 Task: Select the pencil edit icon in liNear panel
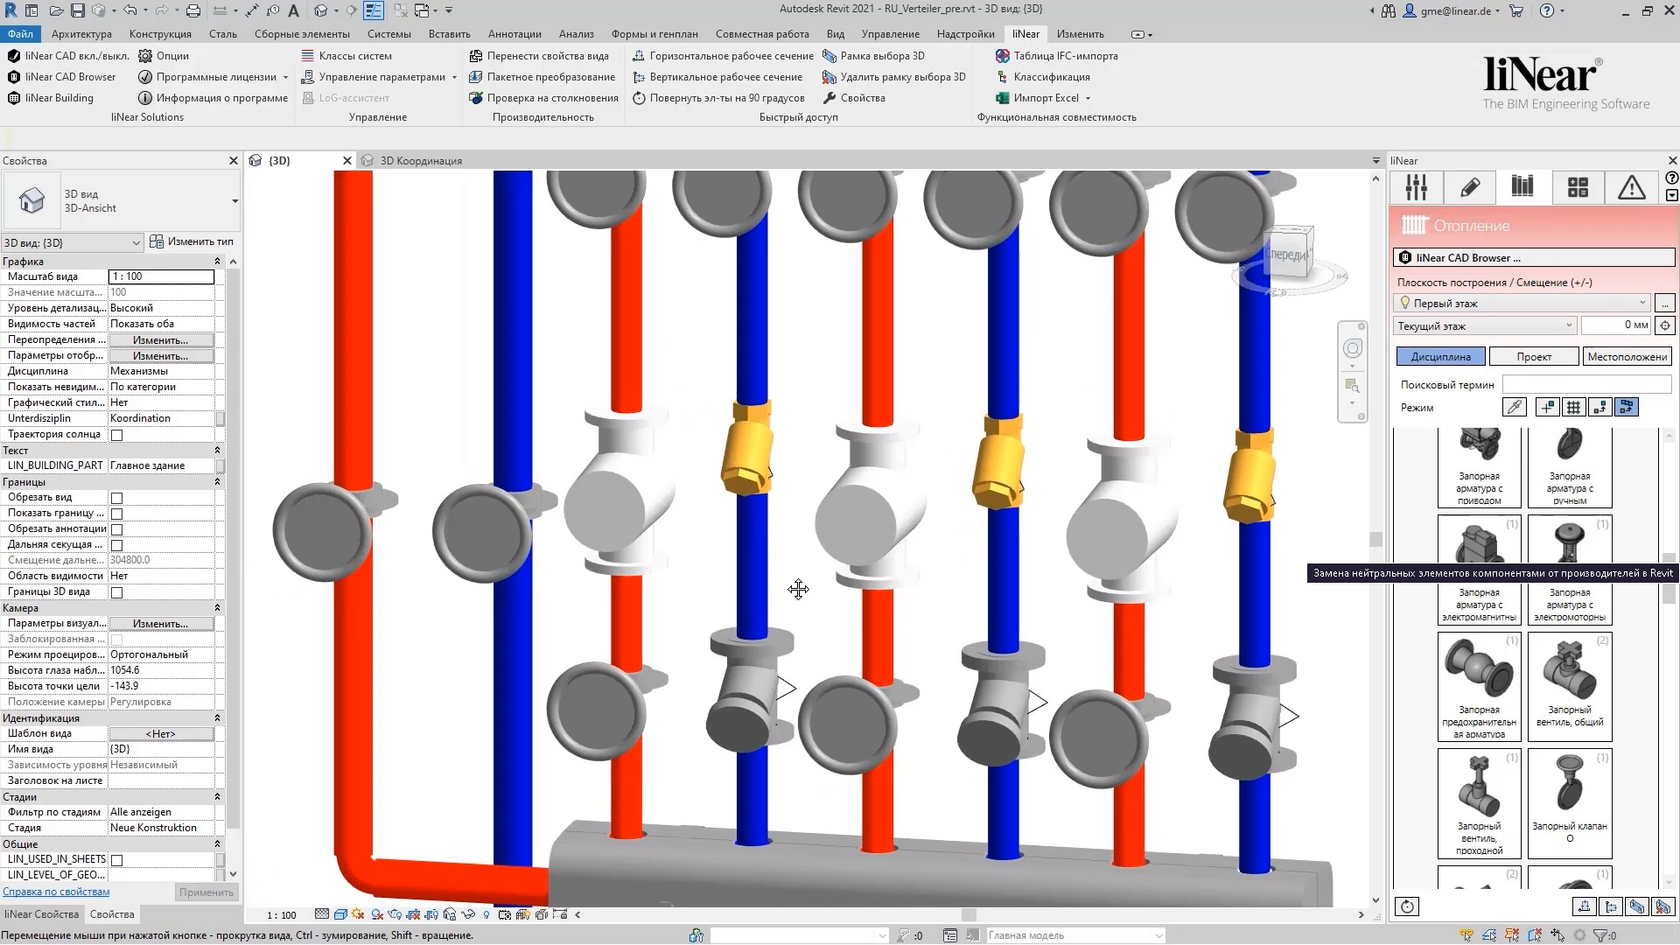click(1469, 187)
